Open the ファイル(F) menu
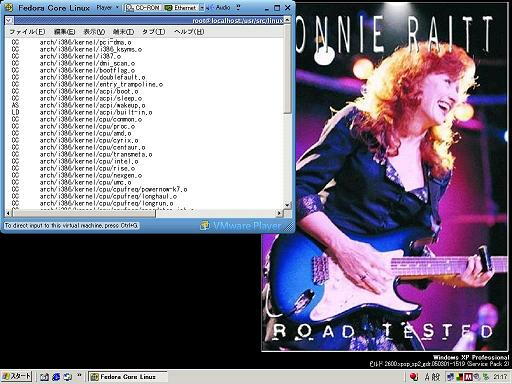 (x=27, y=32)
